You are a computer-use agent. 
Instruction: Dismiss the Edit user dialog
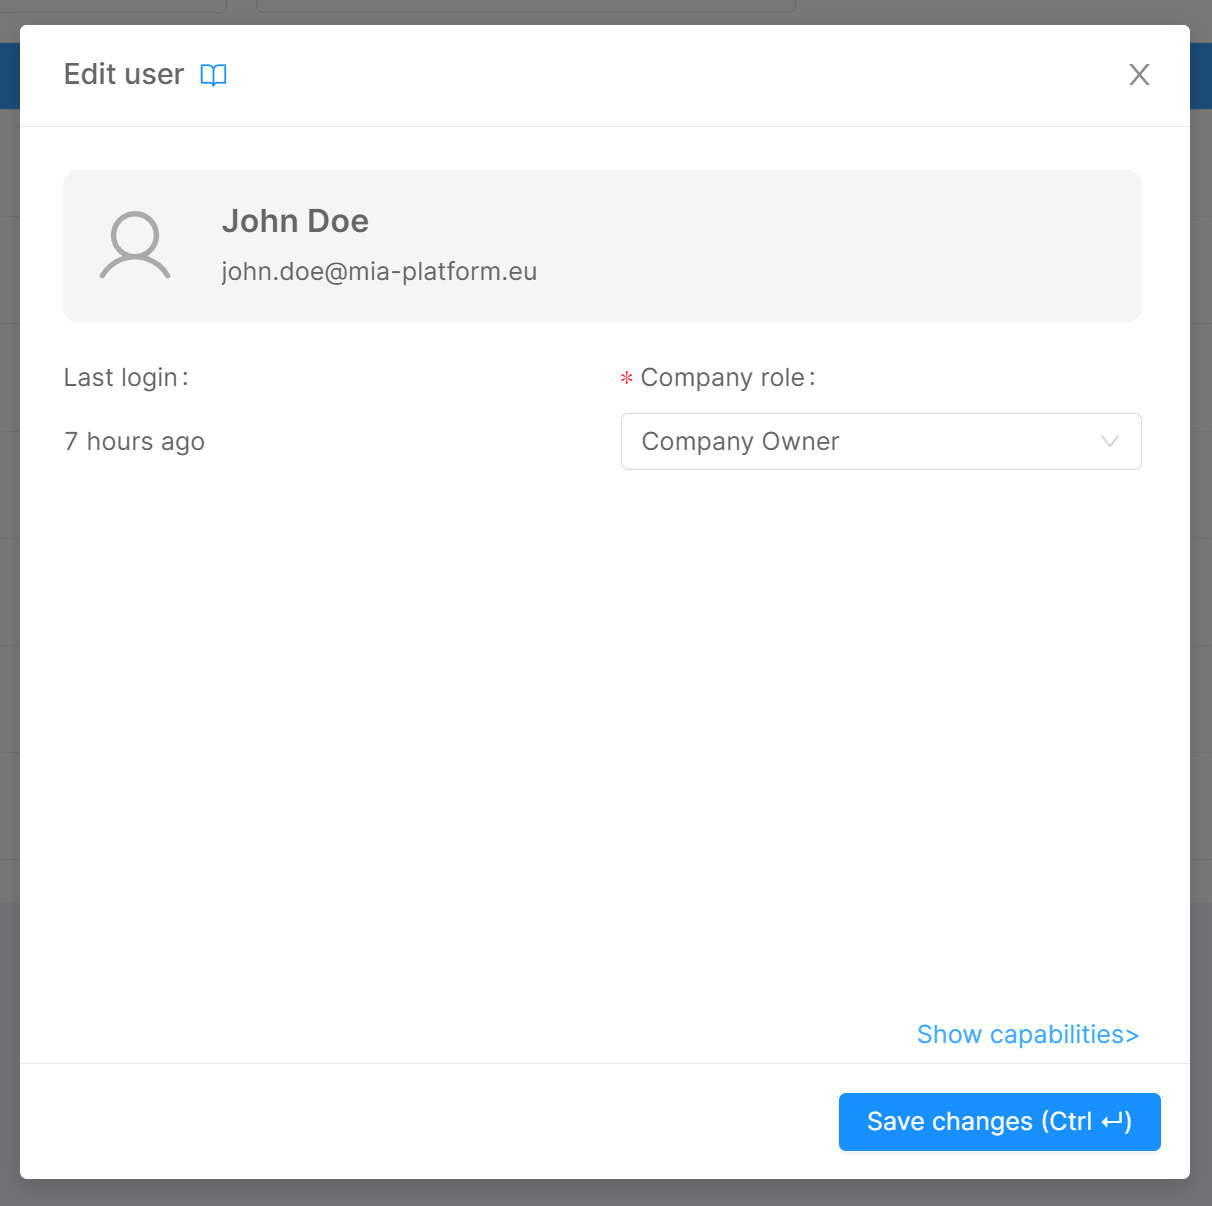pos(1139,74)
